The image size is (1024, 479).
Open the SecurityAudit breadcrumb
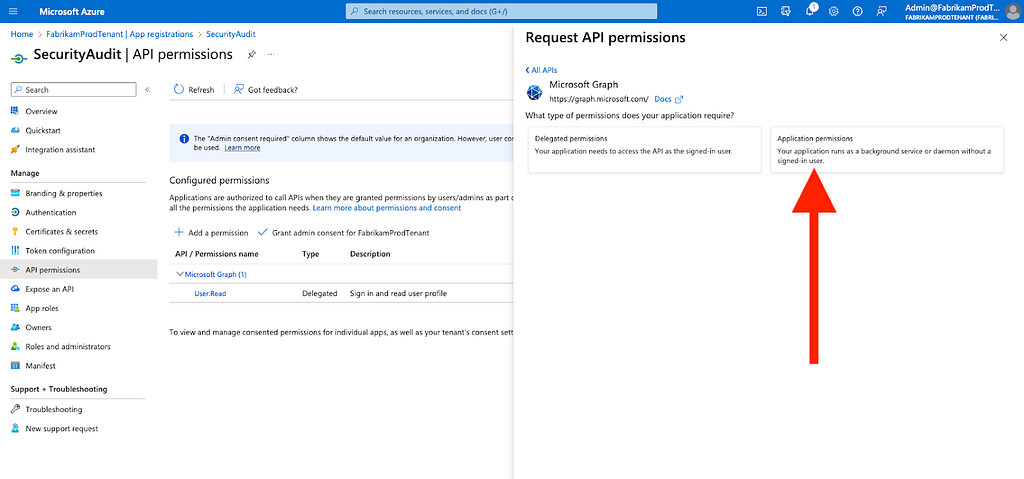tap(231, 34)
